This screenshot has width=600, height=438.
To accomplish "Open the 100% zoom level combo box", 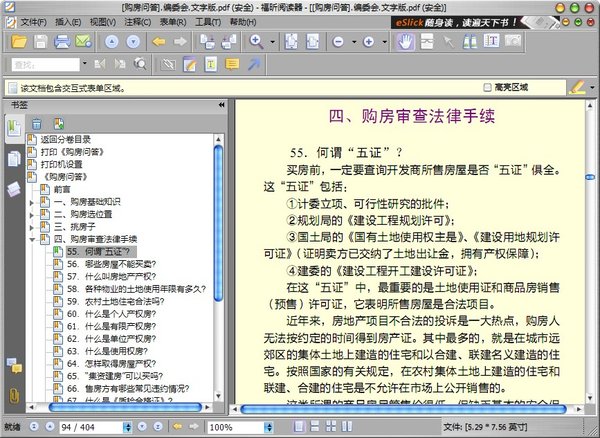I will (240, 427).
